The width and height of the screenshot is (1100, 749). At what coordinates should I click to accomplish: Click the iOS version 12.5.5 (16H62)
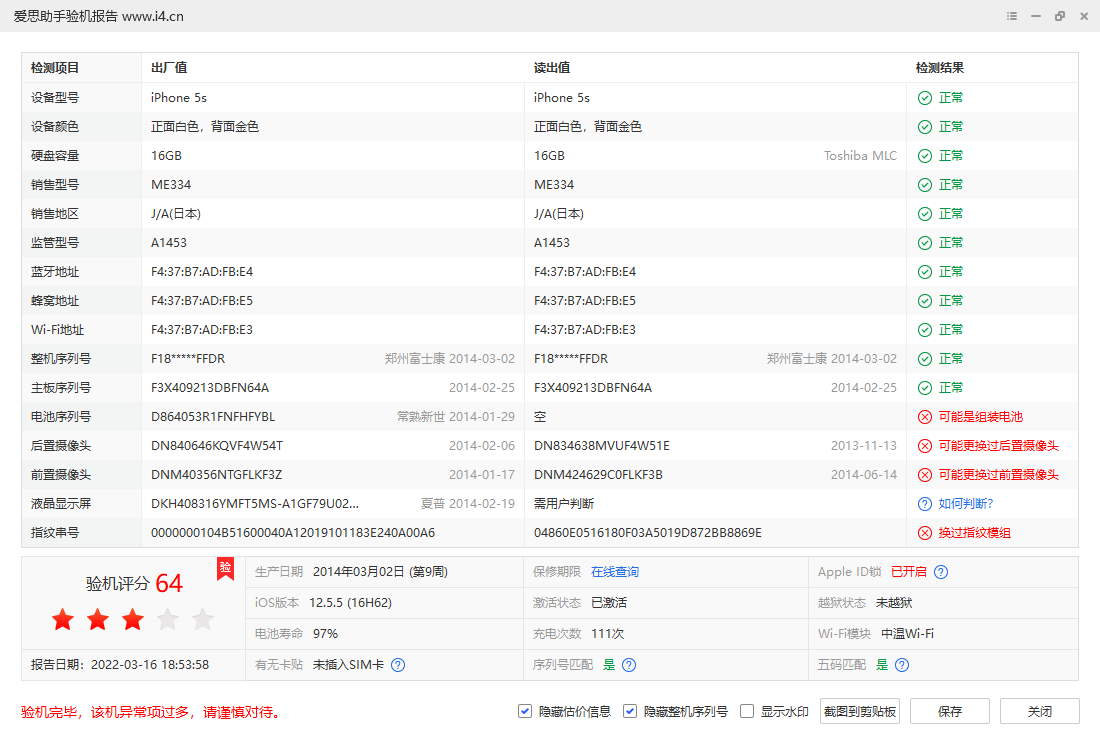point(350,603)
